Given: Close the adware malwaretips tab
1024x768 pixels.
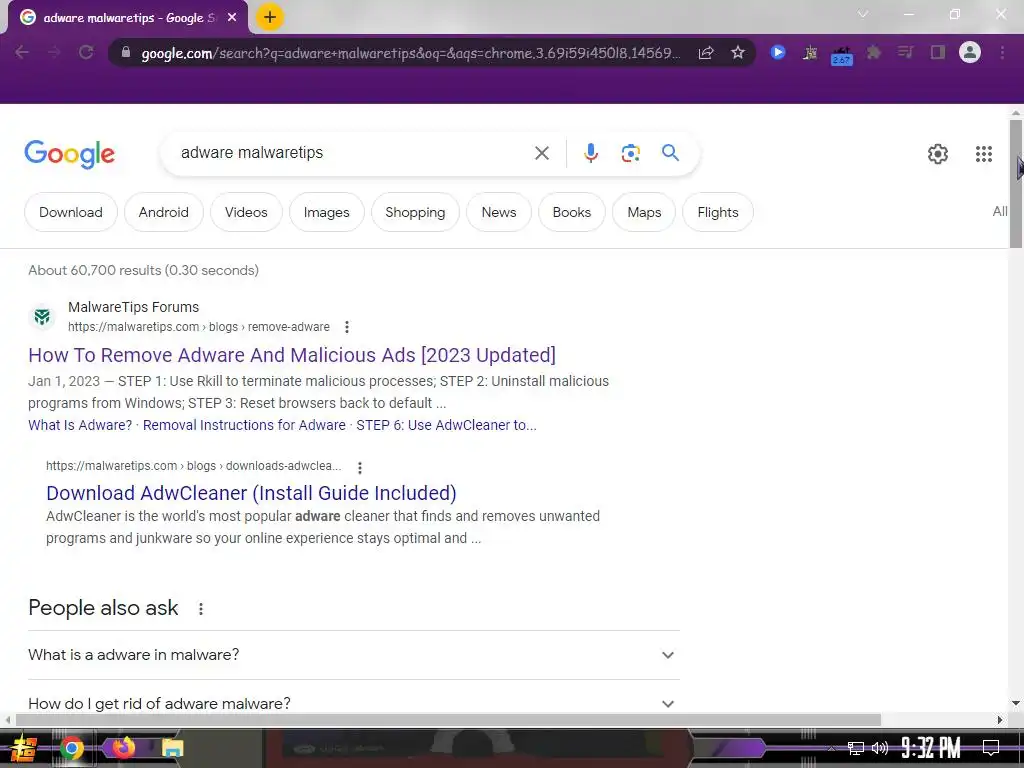Looking at the screenshot, I should coord(232,18).
